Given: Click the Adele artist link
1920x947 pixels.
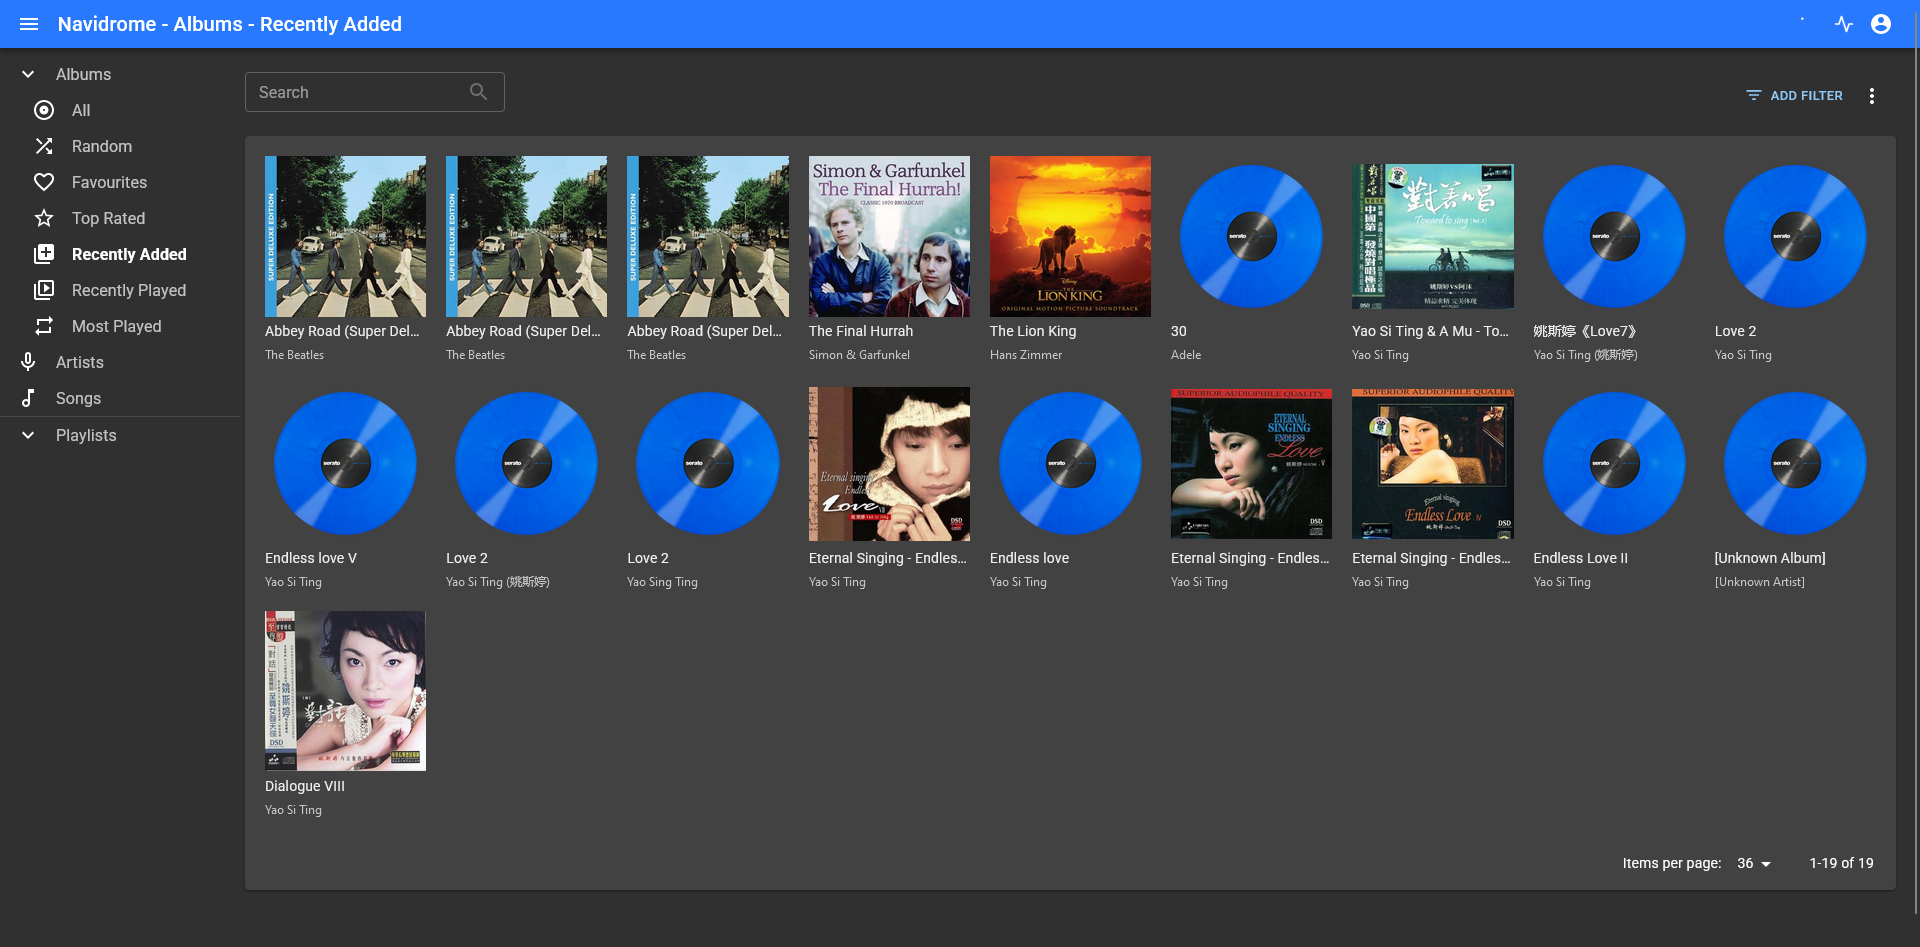Looking at the screenshot, I should pos(1186,355).
